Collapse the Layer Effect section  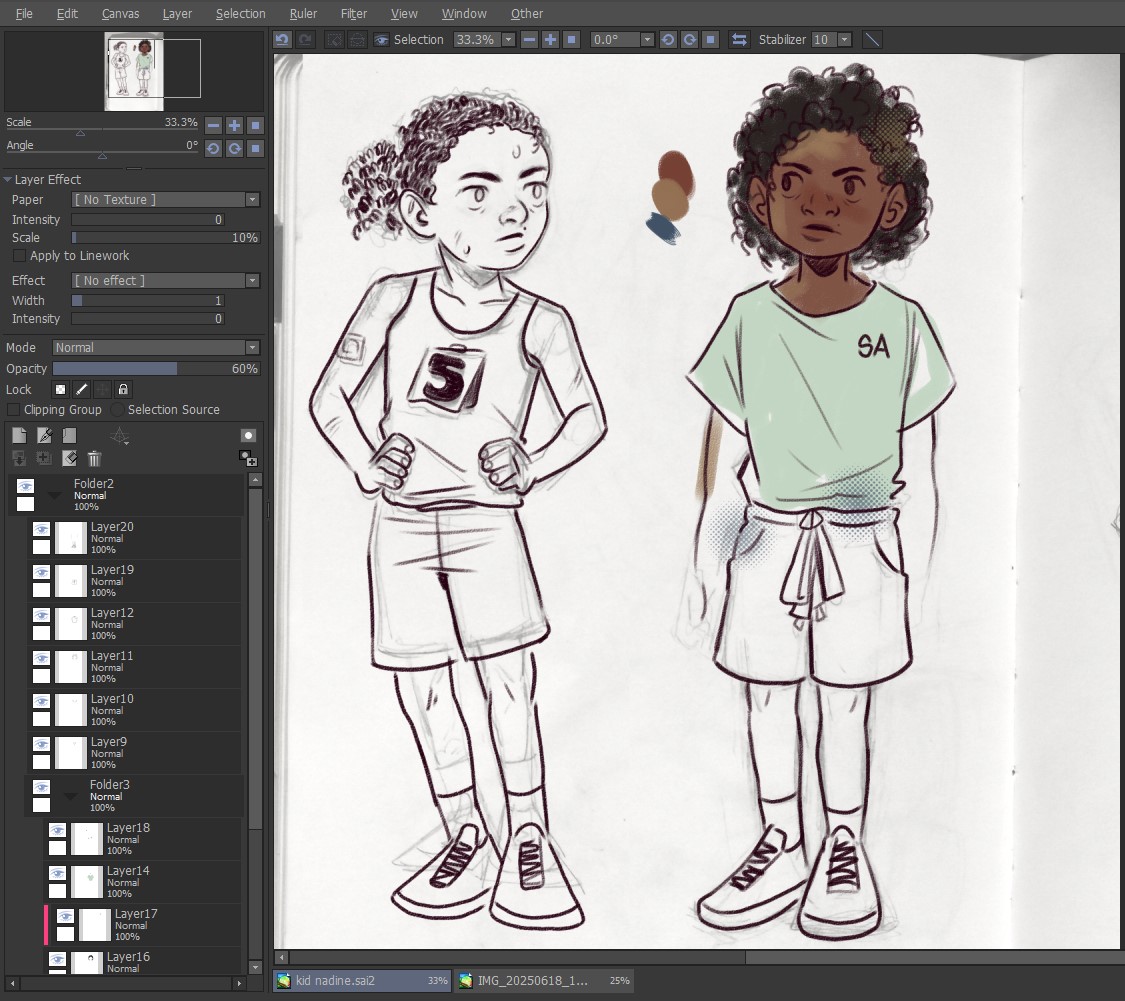[x=8, y=179]
